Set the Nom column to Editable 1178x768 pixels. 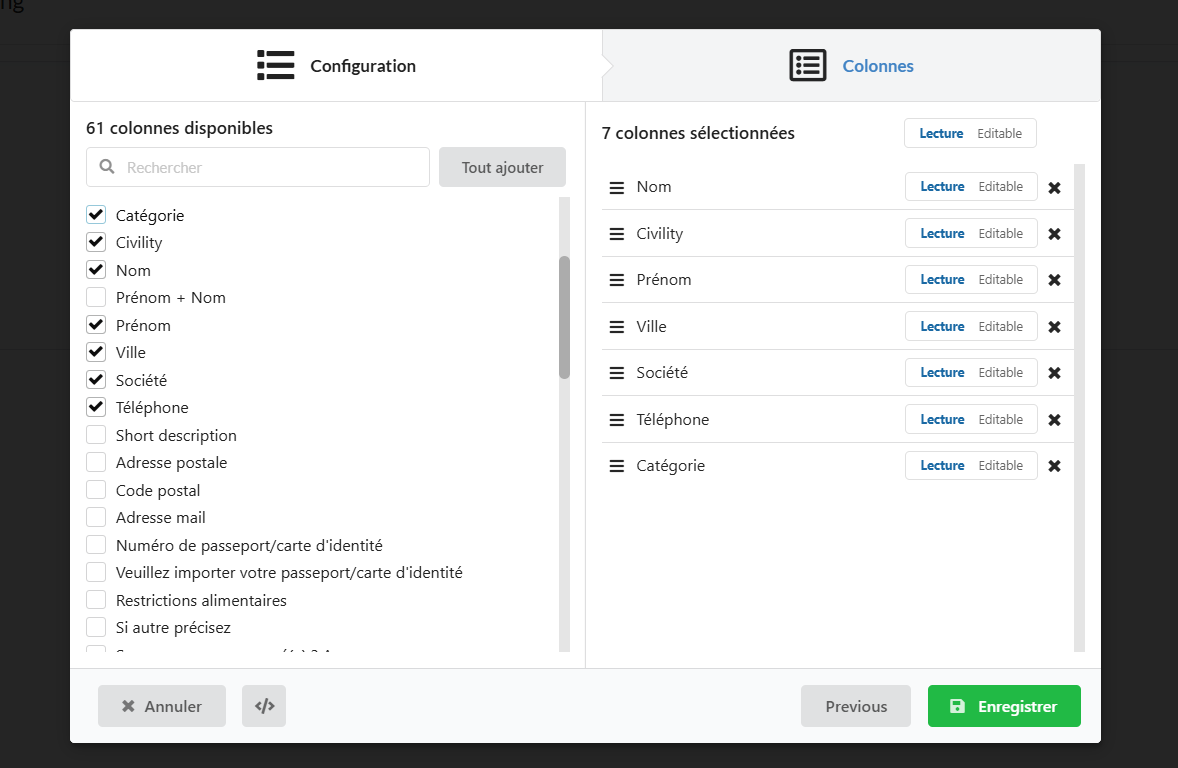click(1000, 187)
